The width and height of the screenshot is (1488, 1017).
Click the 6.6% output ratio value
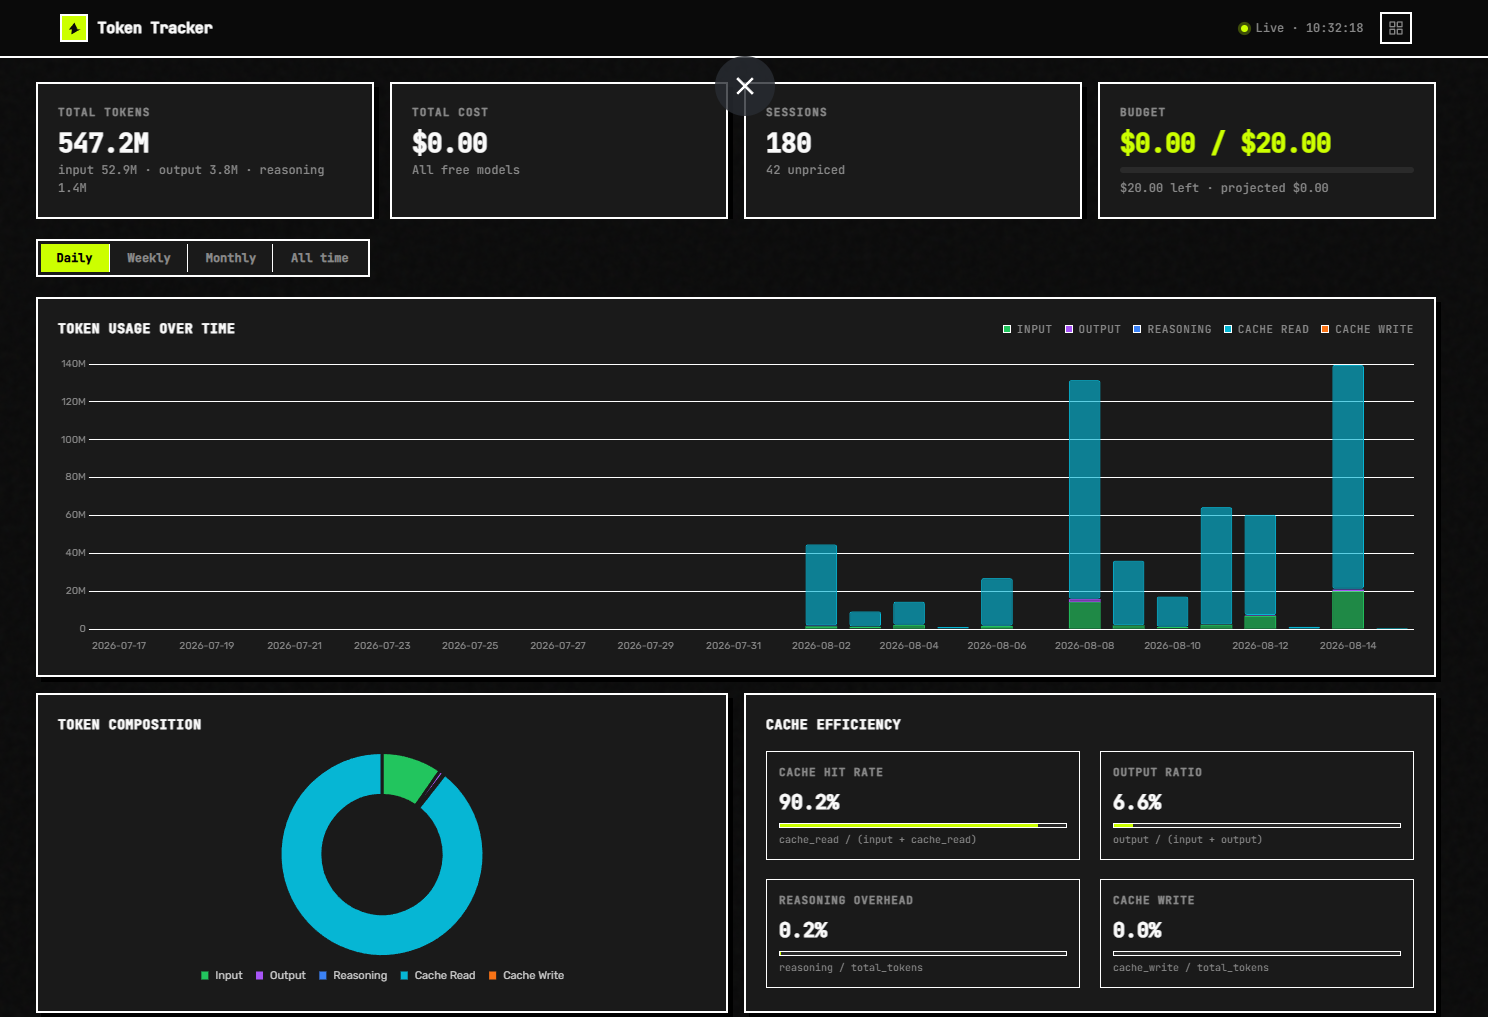pyautogui.click(x=1137, y=802)
